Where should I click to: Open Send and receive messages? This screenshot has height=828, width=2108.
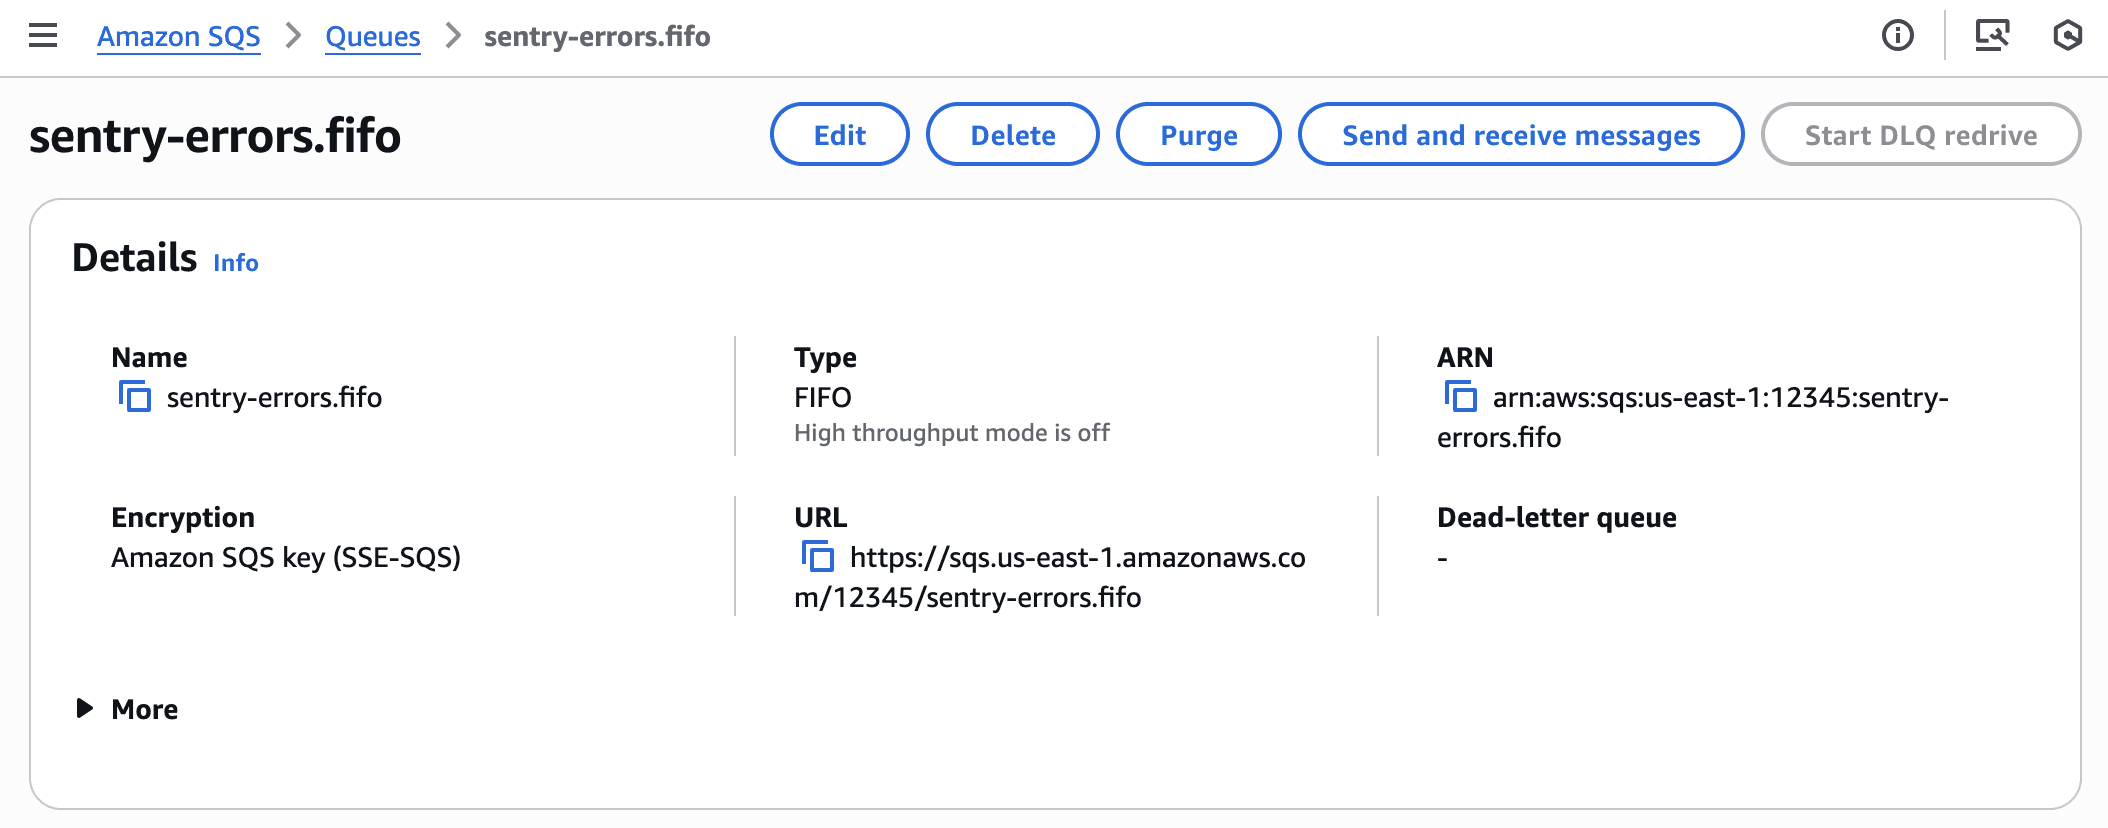pyautogui.click(x=1520, y=134)
